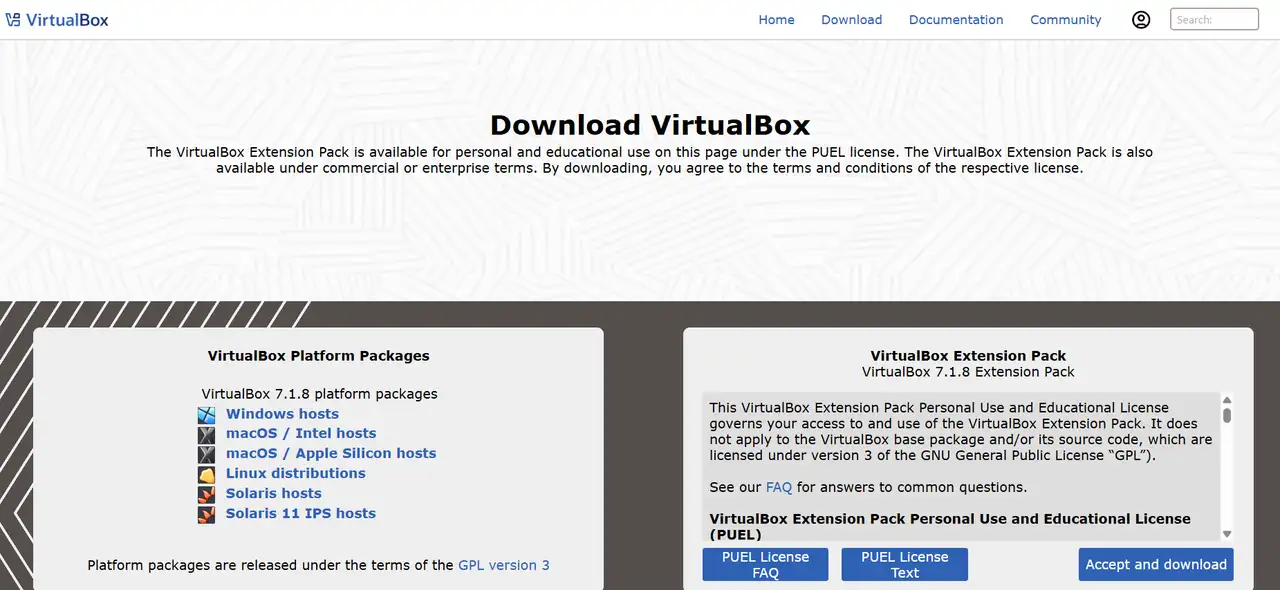Screen dimensions: 1280x590
Task: Click the Download VirtualBox page title
Action: (x=650, y=125)
